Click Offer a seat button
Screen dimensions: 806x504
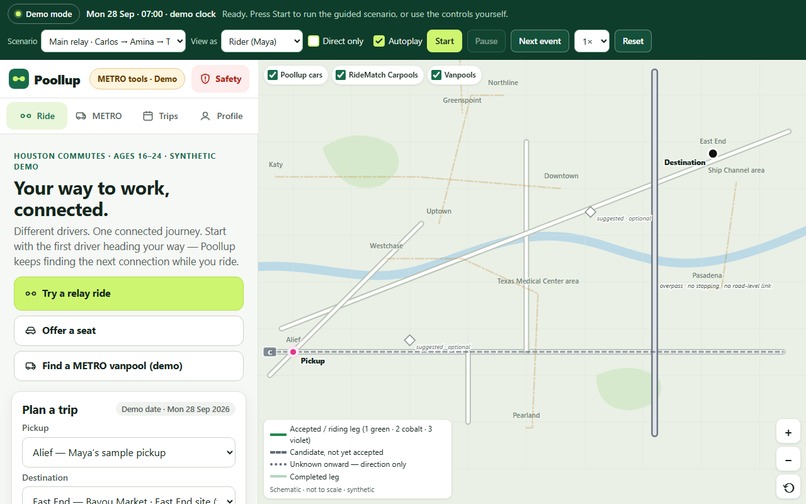[129, 331]
